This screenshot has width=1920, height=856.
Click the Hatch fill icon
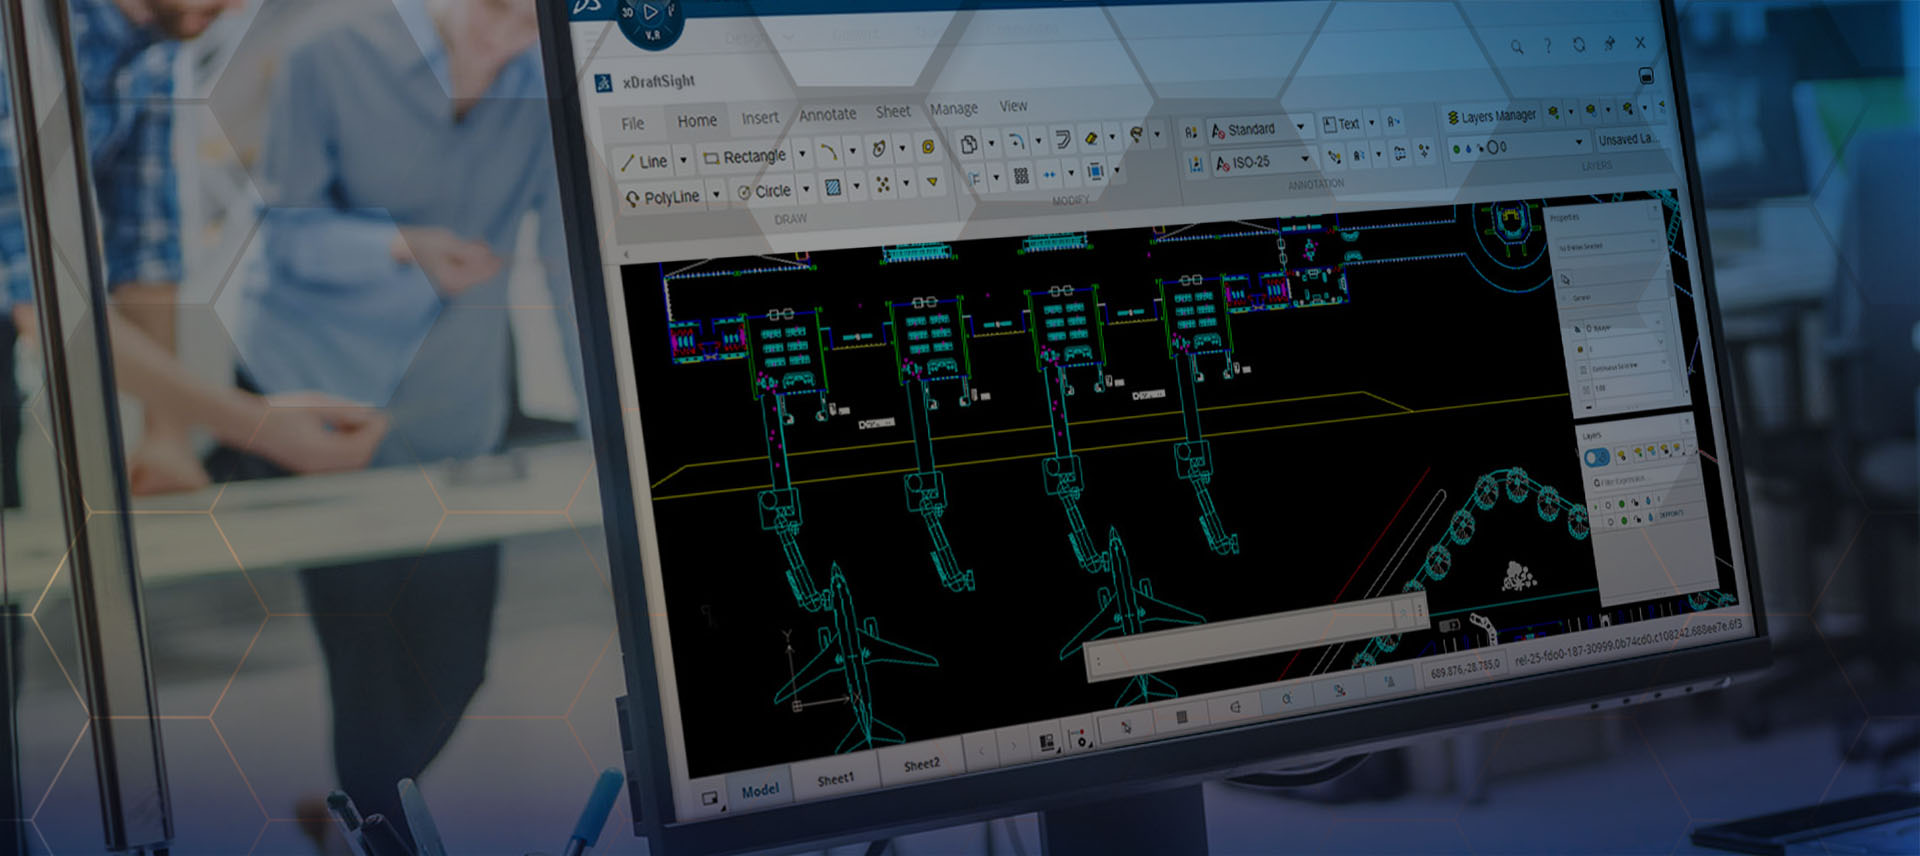(x=832, y=186)
